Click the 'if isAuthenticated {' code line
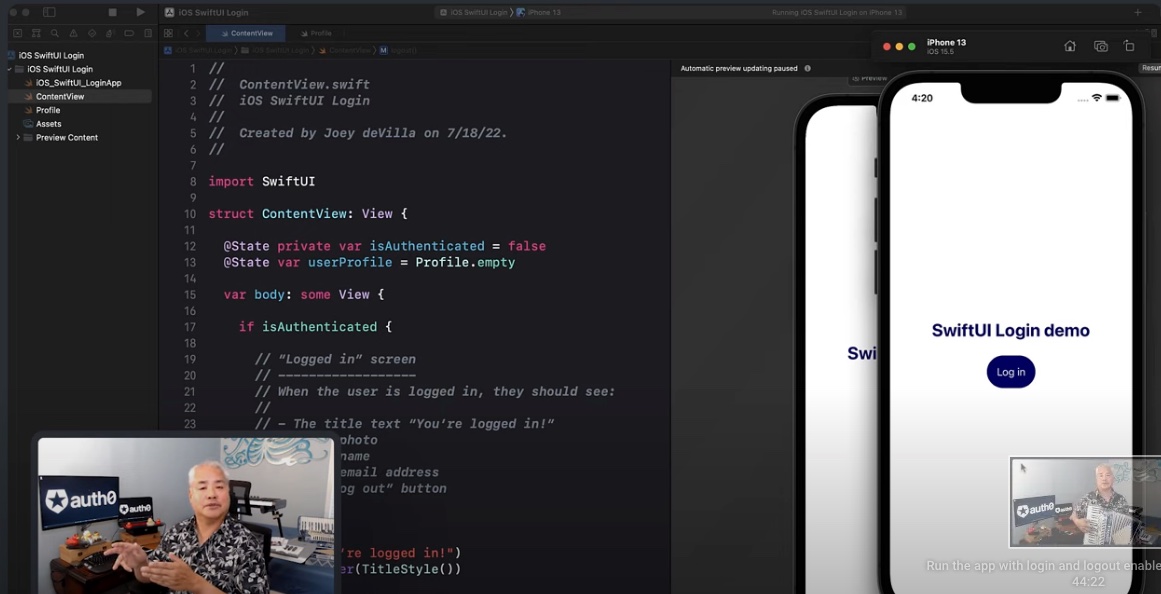 pyautogui.click(x=315, y=327)
